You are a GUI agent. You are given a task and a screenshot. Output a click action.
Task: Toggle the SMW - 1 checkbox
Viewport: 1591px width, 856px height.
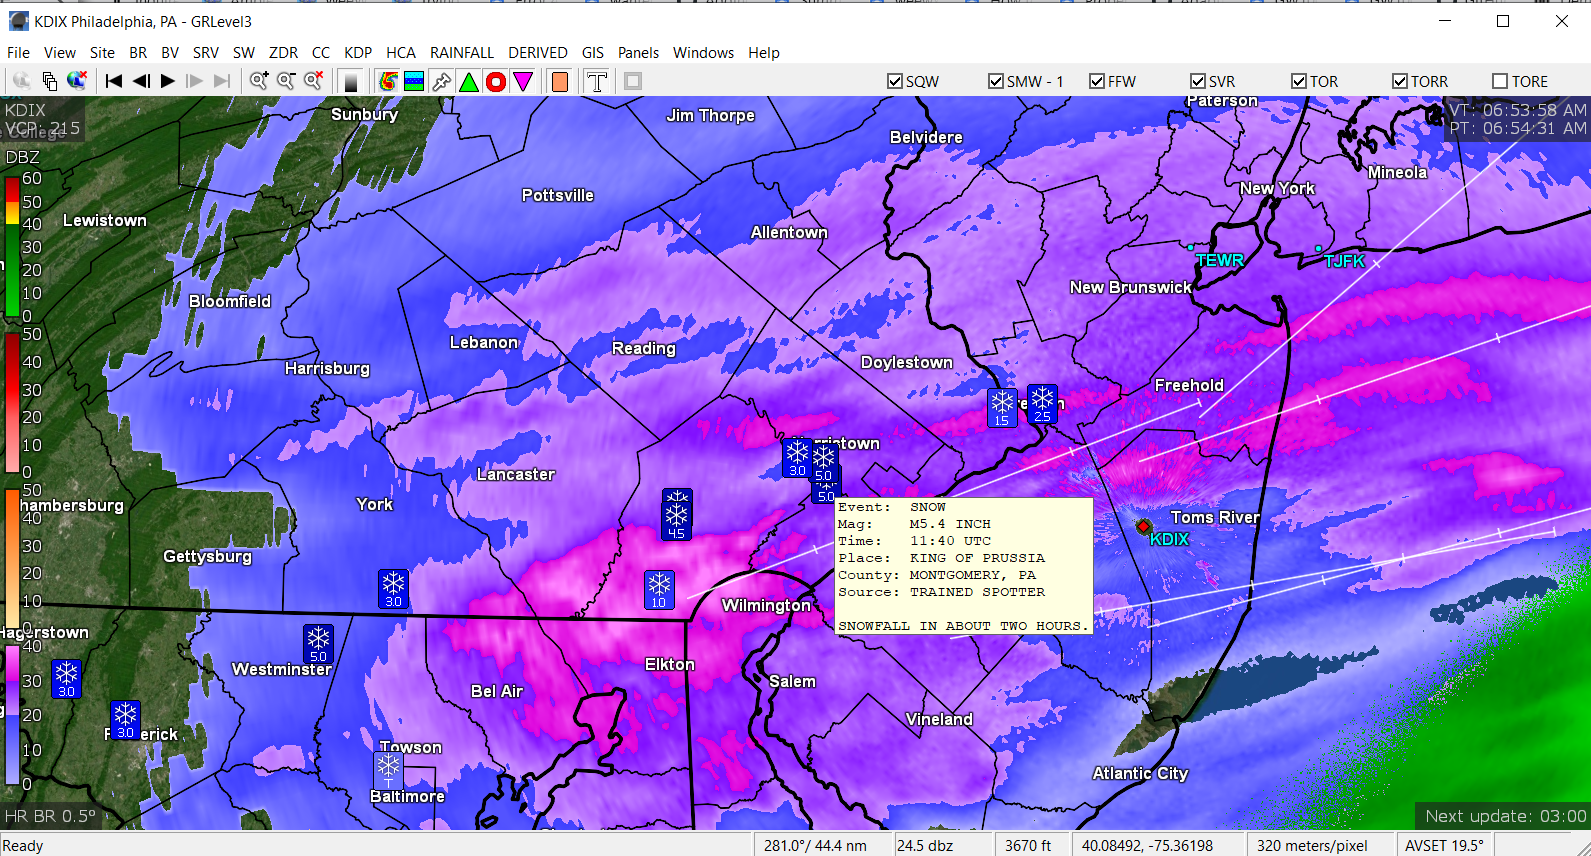[996, 81]
